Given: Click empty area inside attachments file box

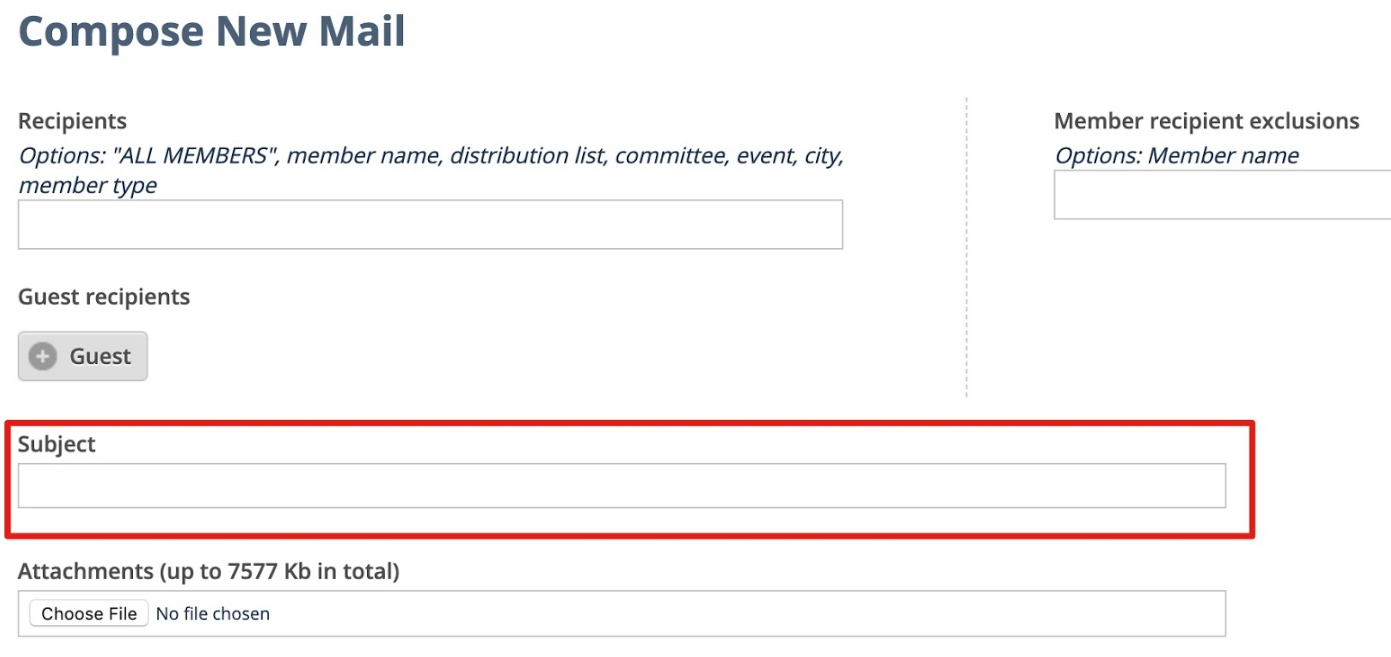Looking at the screenshot, I should point(750,613).
